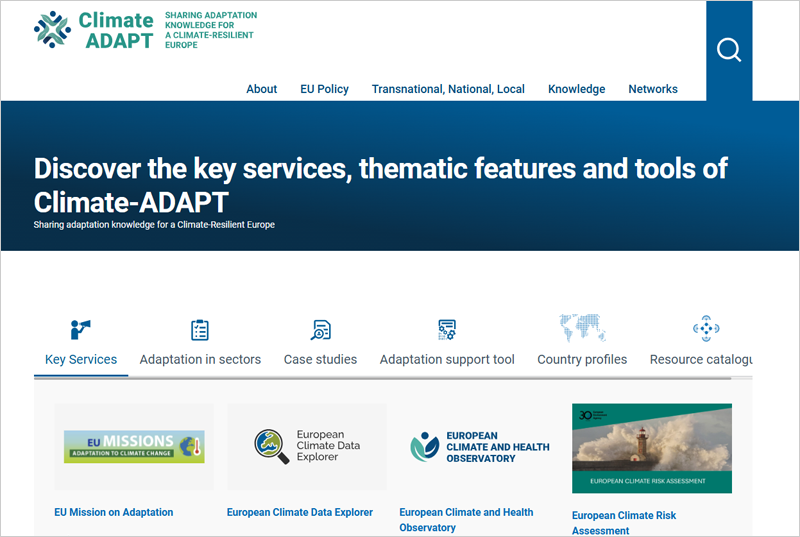Click the 'SHARING ADAPTATION KNOWLEDGE FOR A CLIMATE-RESILIENT EUROPE' tagline
This screenshot has width=800, height=537.
[211, 30]
